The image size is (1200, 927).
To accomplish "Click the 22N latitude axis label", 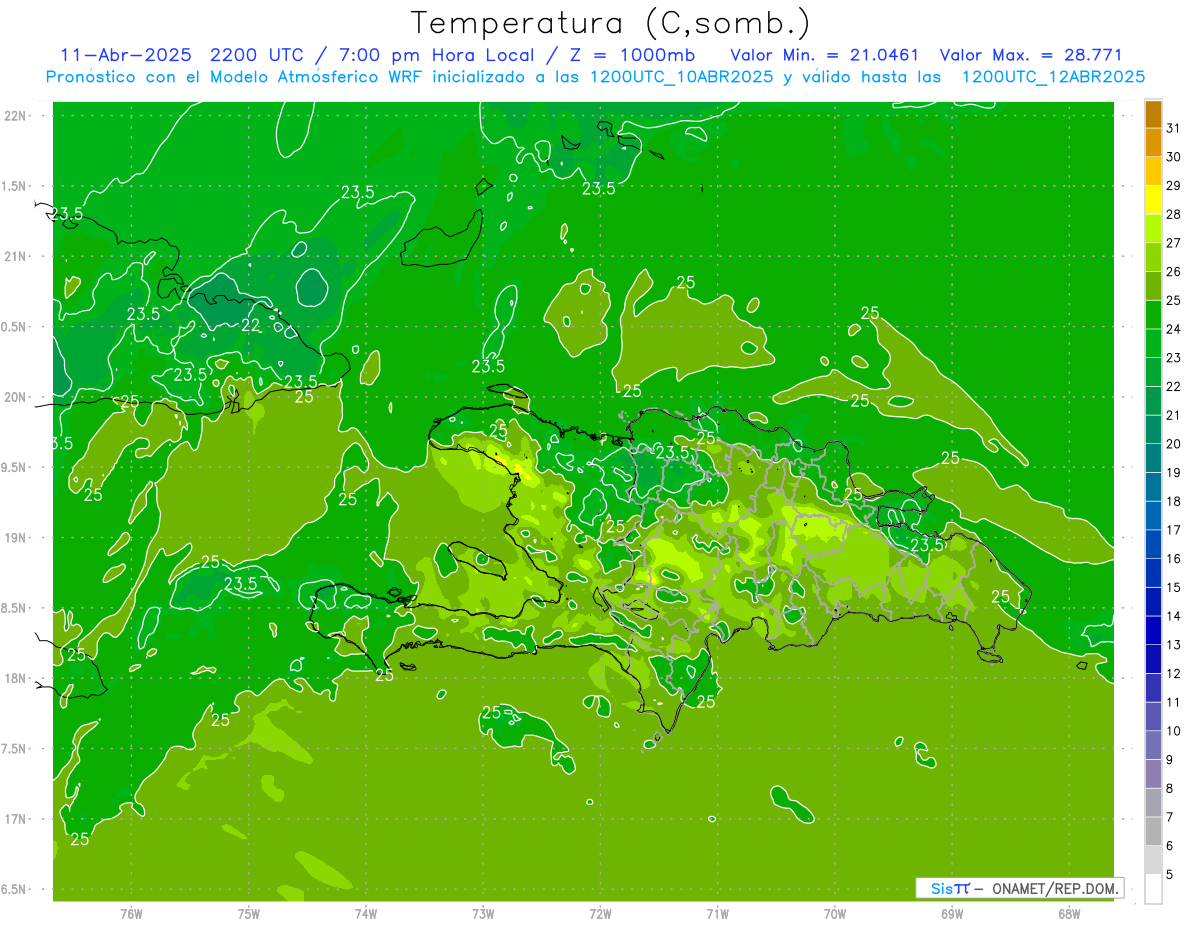I will tap(16, 116).
